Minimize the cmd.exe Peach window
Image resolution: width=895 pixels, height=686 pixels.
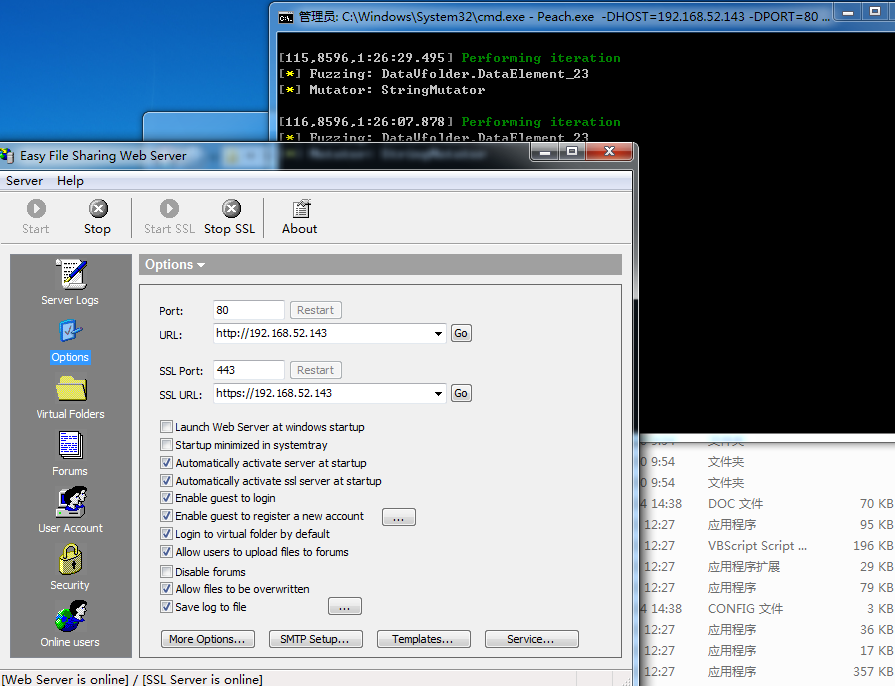coord(848,12)
